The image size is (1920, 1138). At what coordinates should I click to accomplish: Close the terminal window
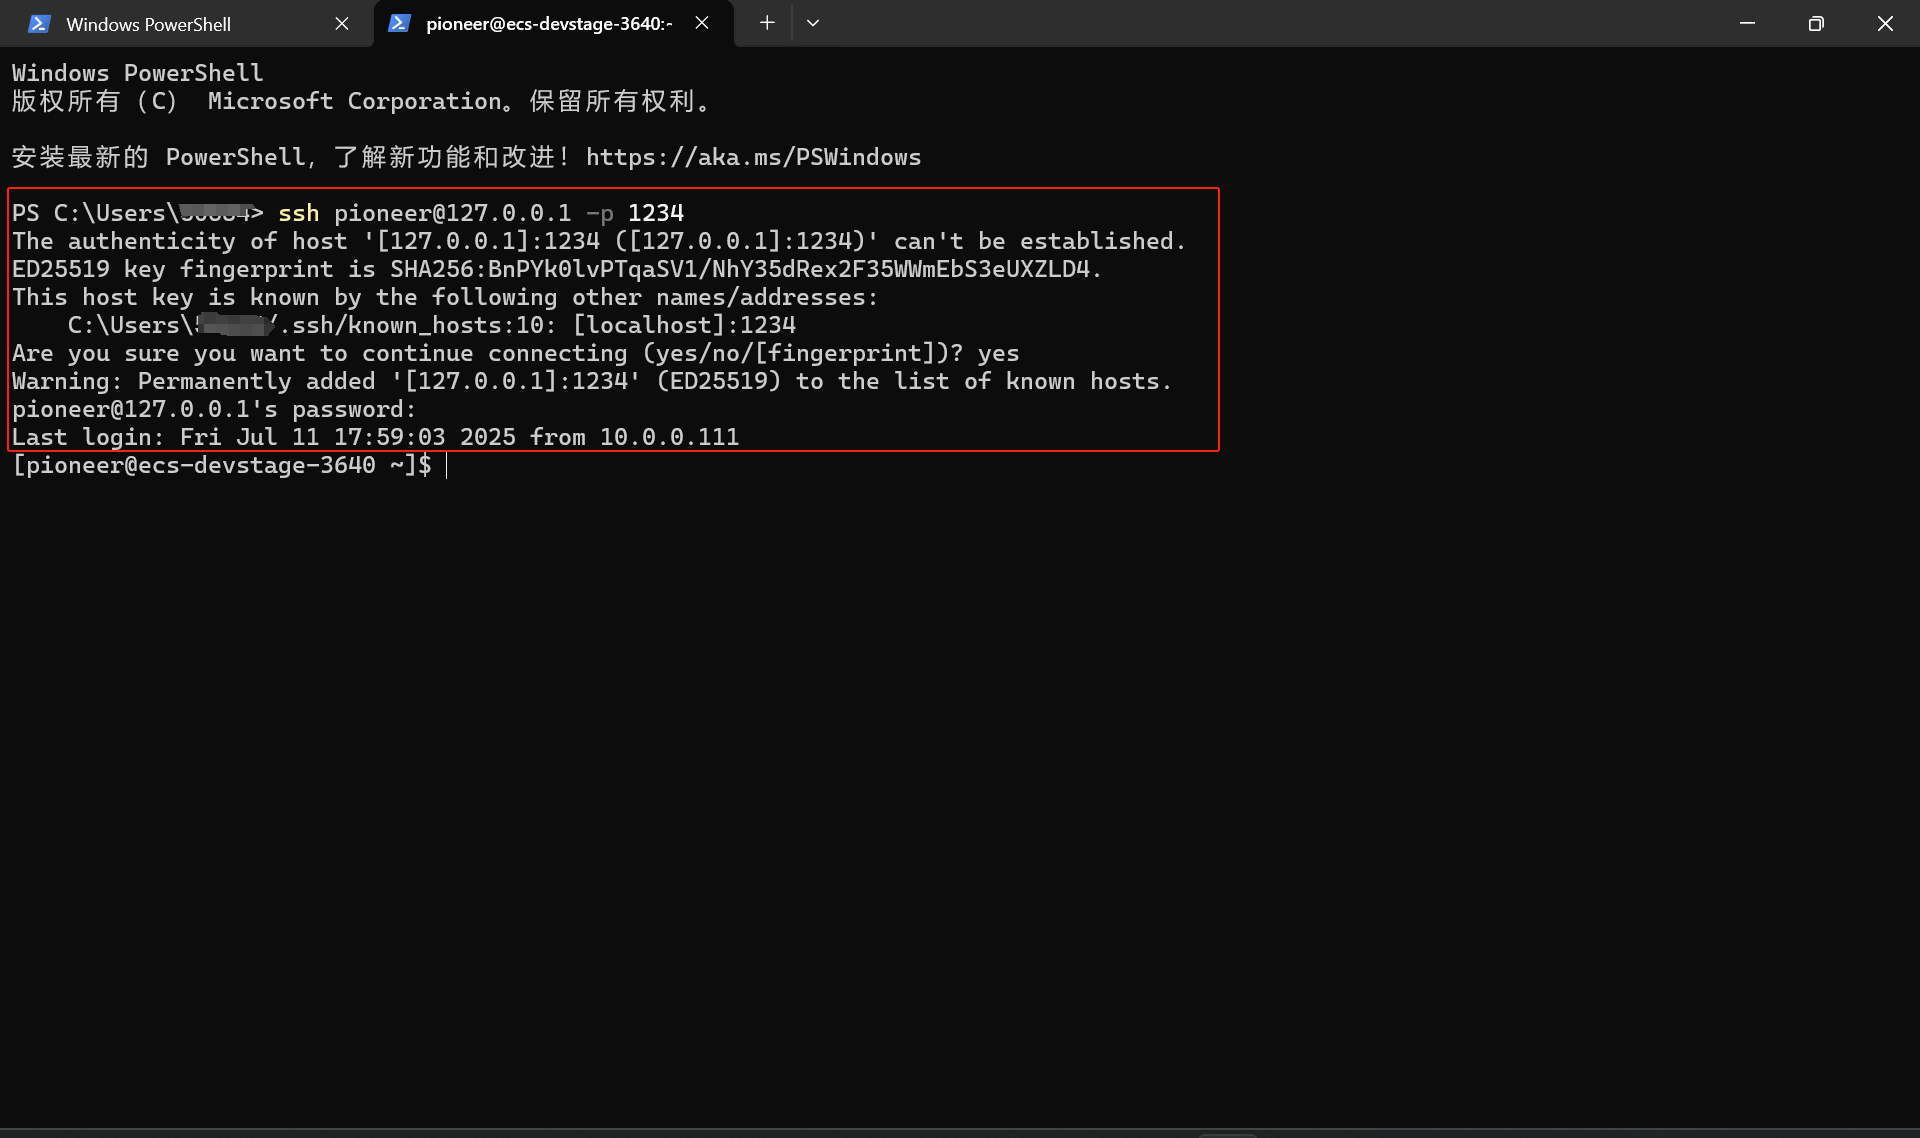tap(1885, 23)
